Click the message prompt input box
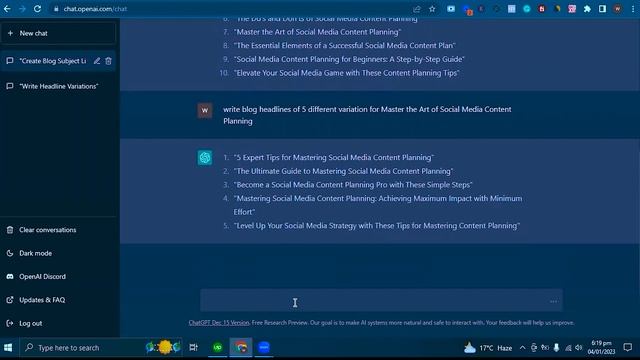This screenshot has width=640, height=360. click(x=381, y=301)
